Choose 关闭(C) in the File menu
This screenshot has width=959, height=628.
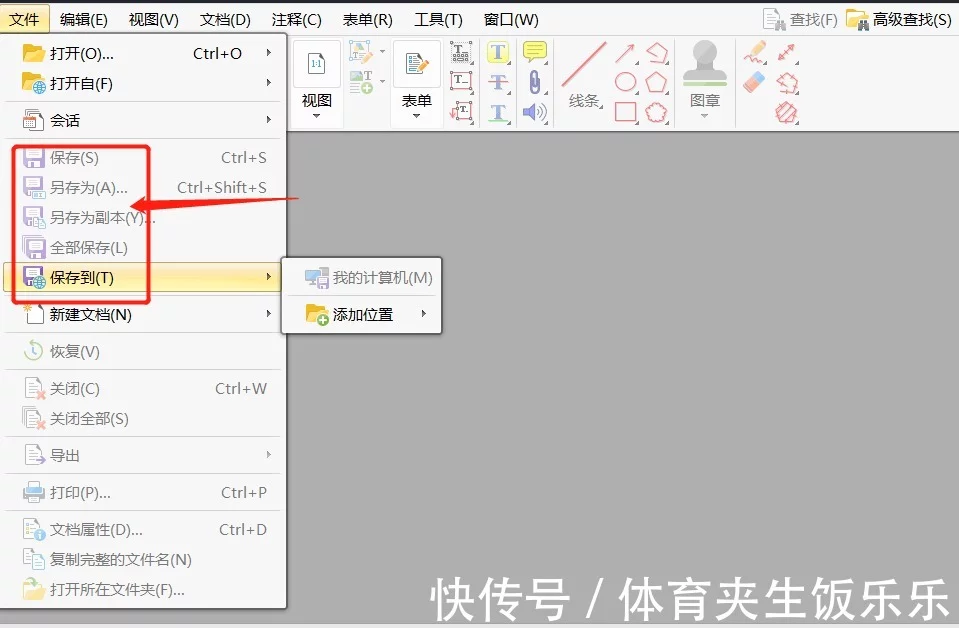[144, 388]
